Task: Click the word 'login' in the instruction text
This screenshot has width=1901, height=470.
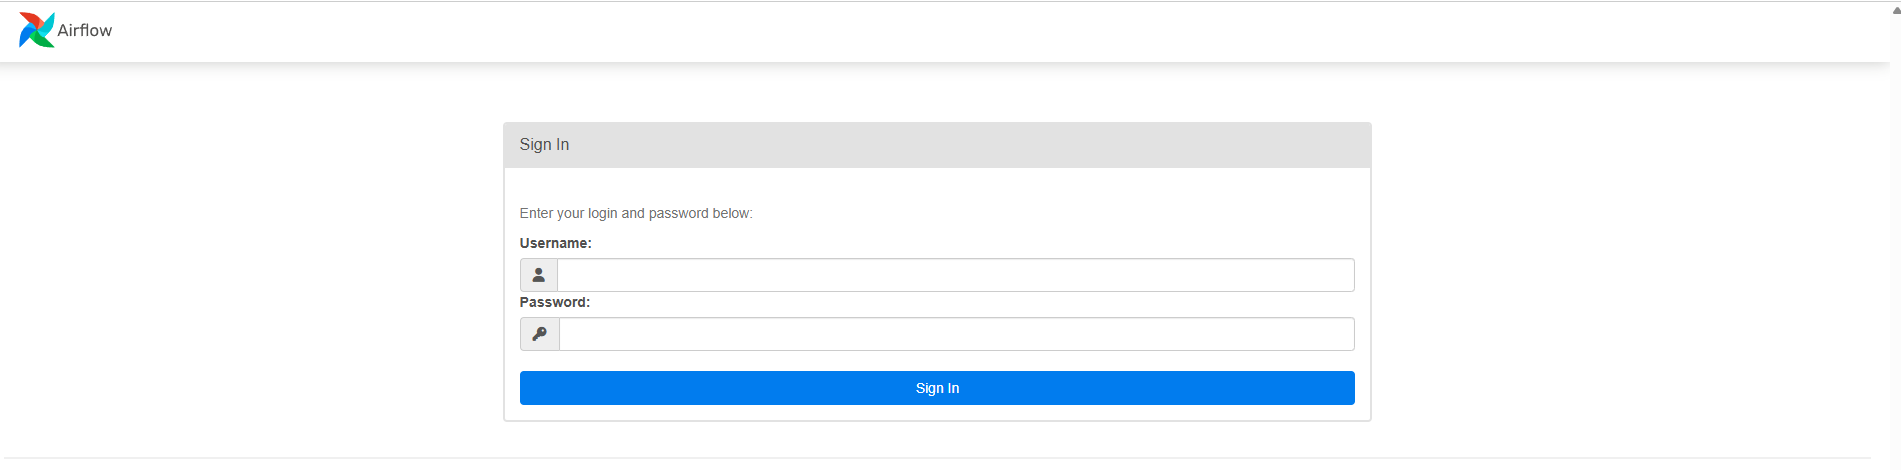Action: coord(602,213)
